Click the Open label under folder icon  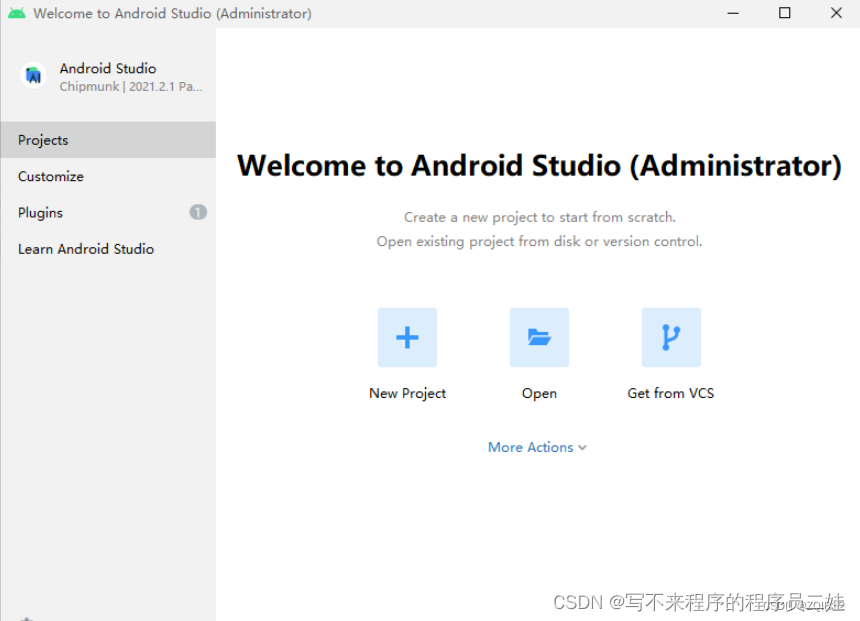(539, 393)
